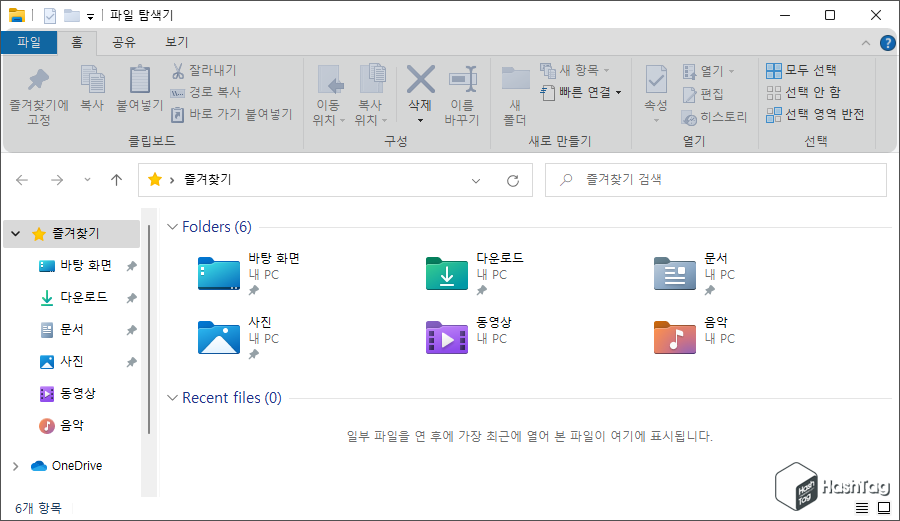This screenshot has width=900, height=521.
Task: Switch to details view icon
Action: click(862, 508)
